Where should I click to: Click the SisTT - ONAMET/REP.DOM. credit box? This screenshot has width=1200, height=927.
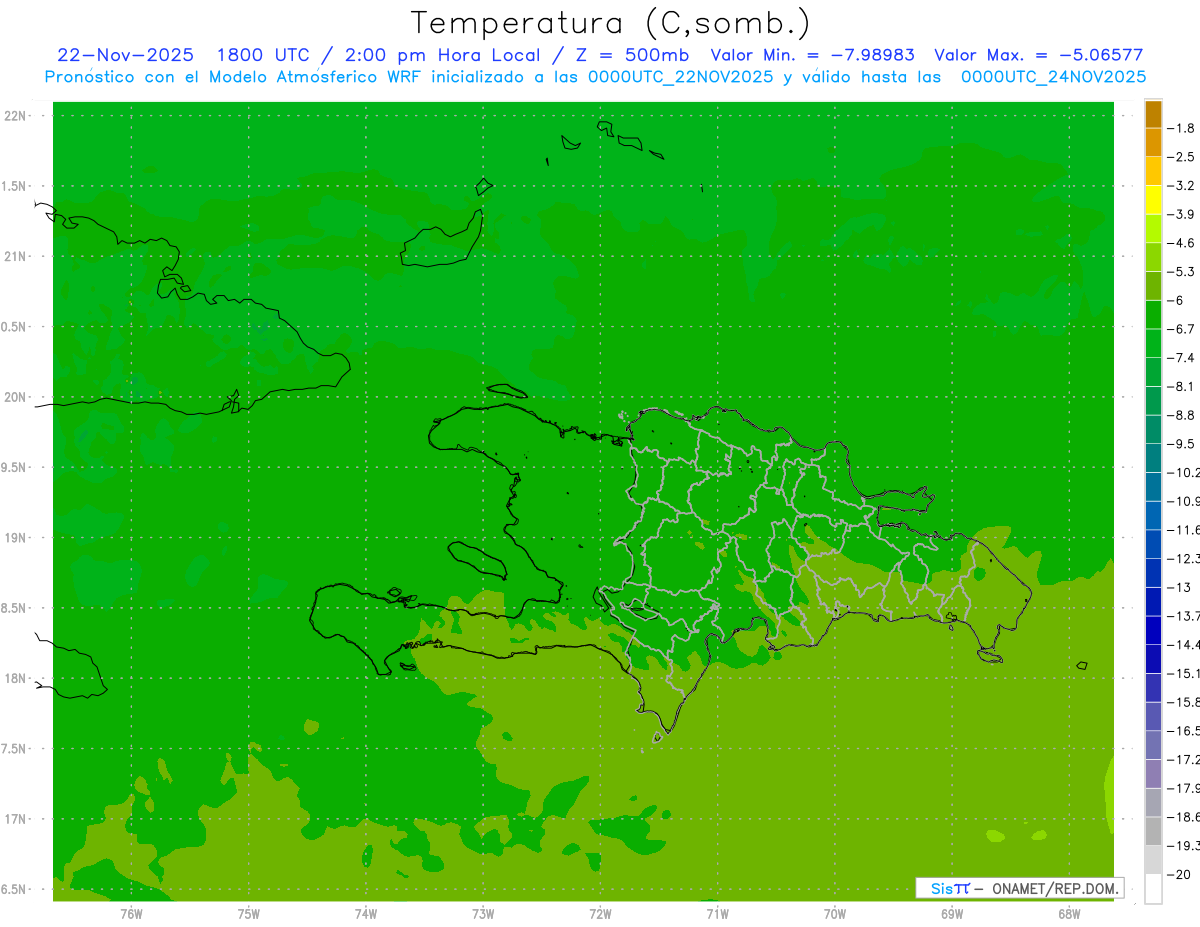pos(1019,888)
